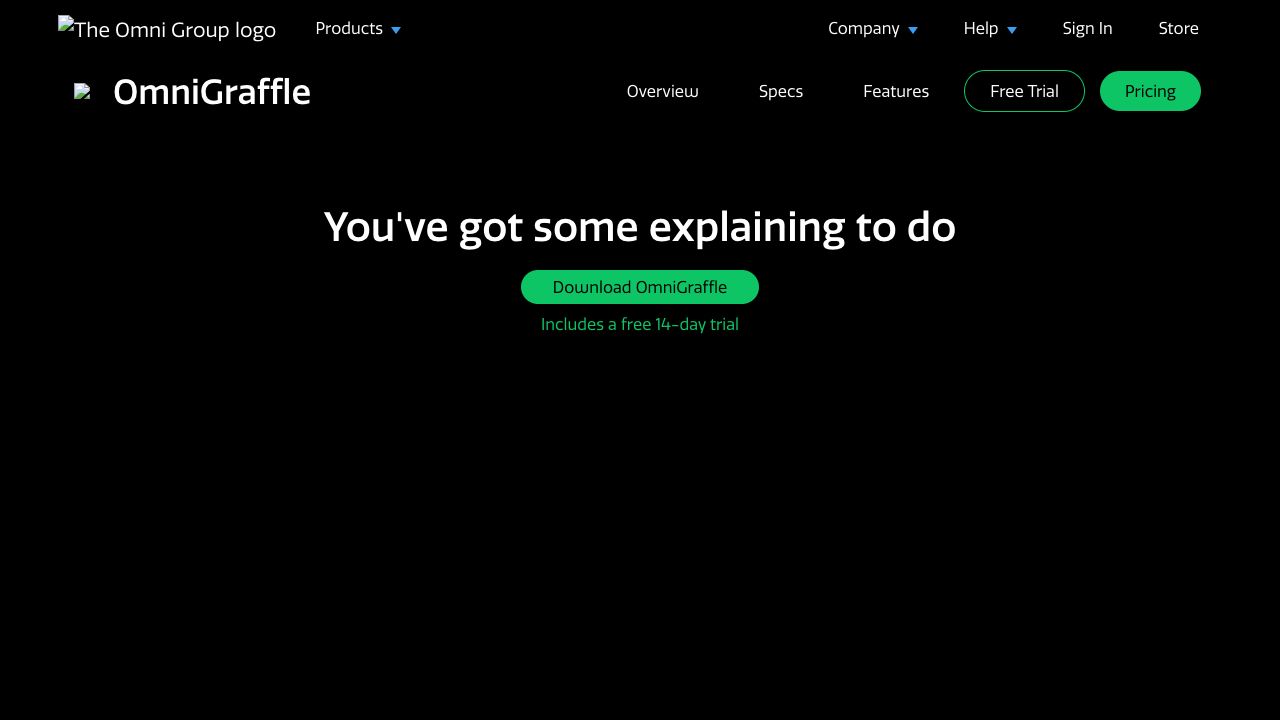The width and height of the screenshot is (1280, 720).
Task: Open the Help menu label
Action: [980, 29]
